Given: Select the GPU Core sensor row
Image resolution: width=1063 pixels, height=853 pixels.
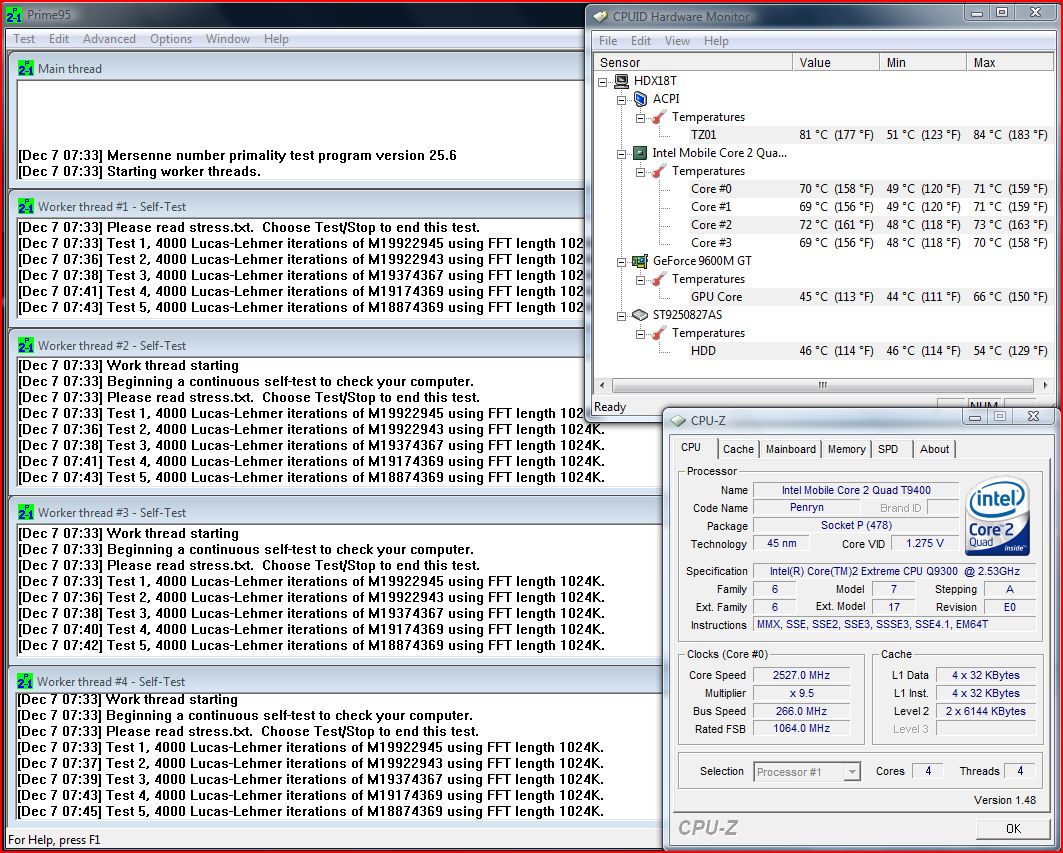Looking at the screenshot, I should tap(870, 296).
